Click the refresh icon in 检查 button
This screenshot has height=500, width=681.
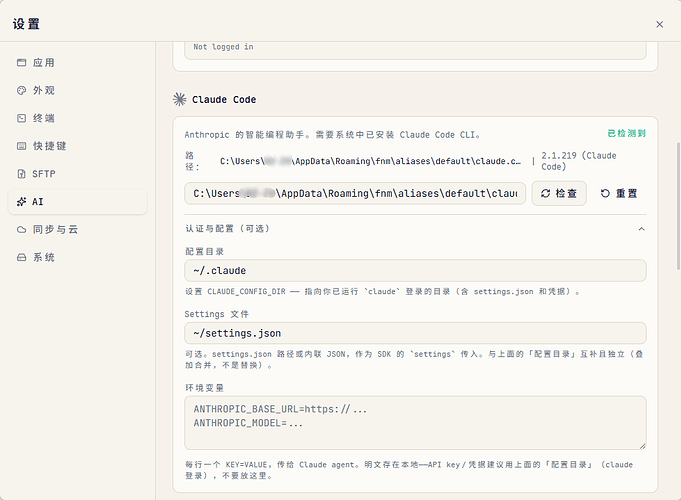point(545,193)
